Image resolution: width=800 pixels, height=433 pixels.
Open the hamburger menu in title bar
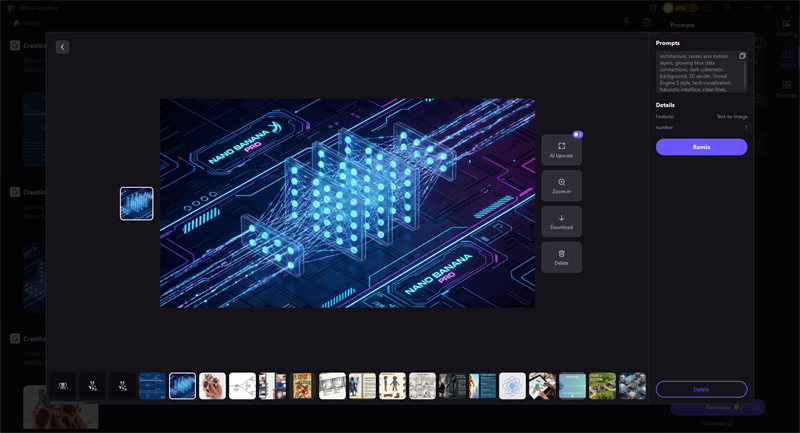pyautogui.click(x=728, y=8)
